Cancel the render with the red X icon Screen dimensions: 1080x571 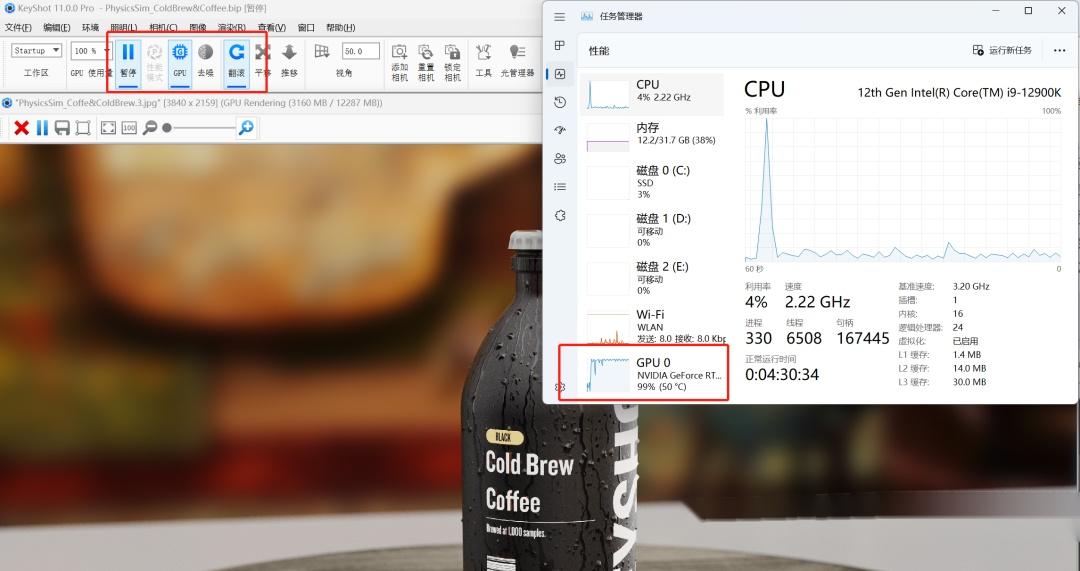(x=21, y=127)
